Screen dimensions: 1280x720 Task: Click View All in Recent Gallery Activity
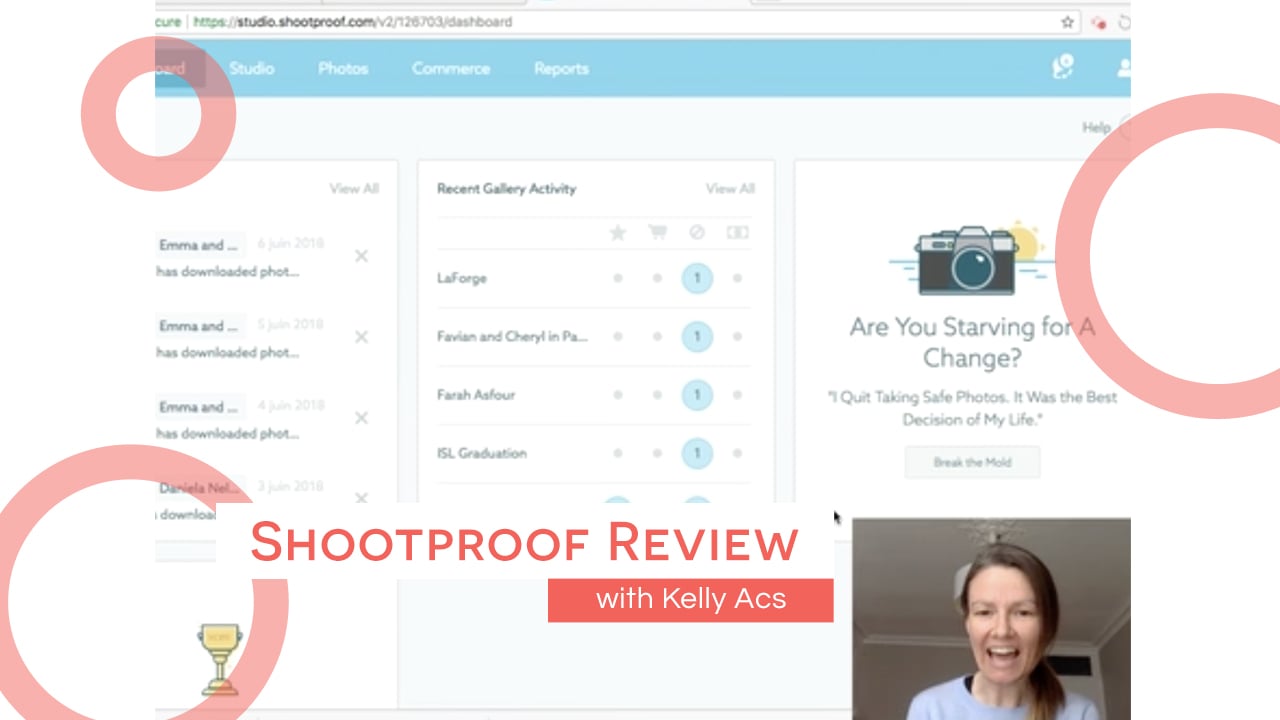[x=730, y=188]
